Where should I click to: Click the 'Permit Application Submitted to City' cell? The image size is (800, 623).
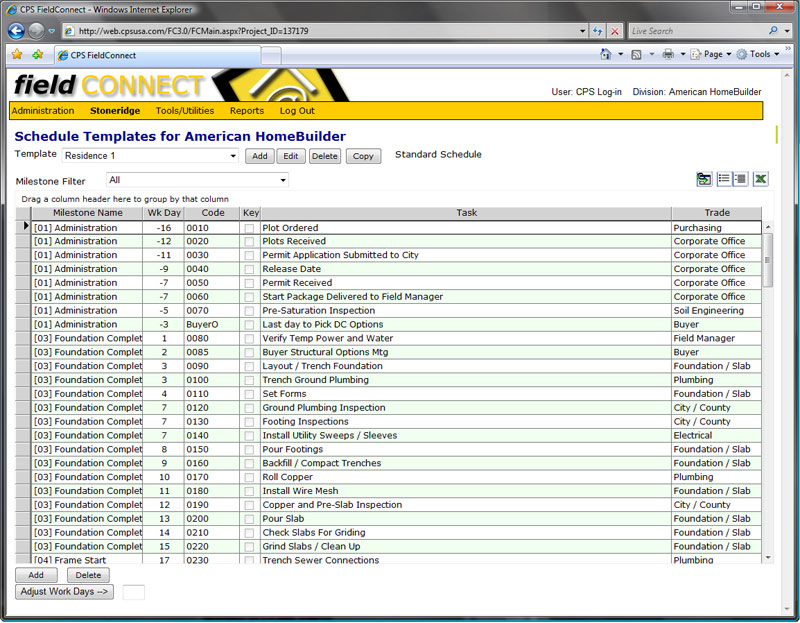tap(466, 255)
